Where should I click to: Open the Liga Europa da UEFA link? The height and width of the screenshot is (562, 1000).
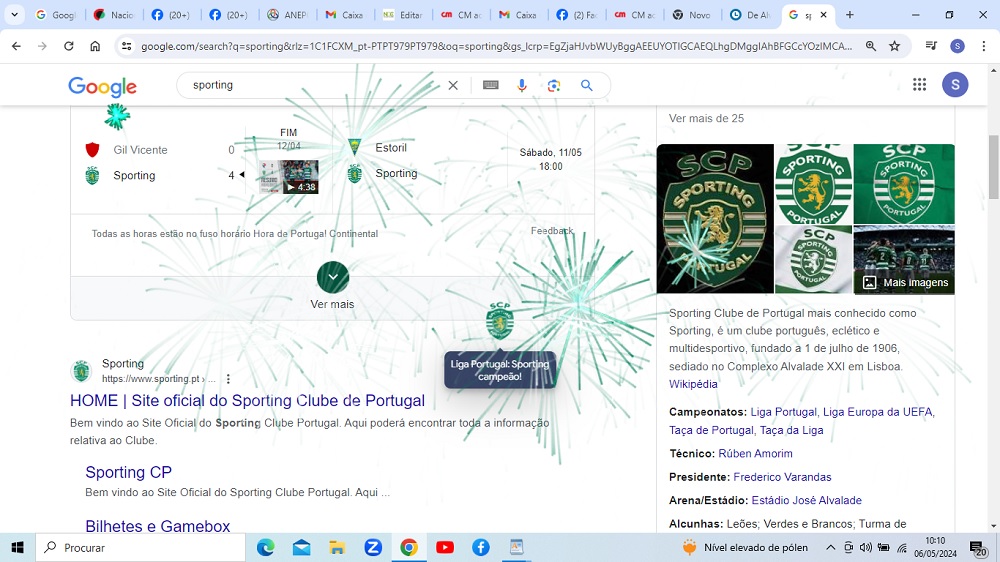(x=877, y=412)
